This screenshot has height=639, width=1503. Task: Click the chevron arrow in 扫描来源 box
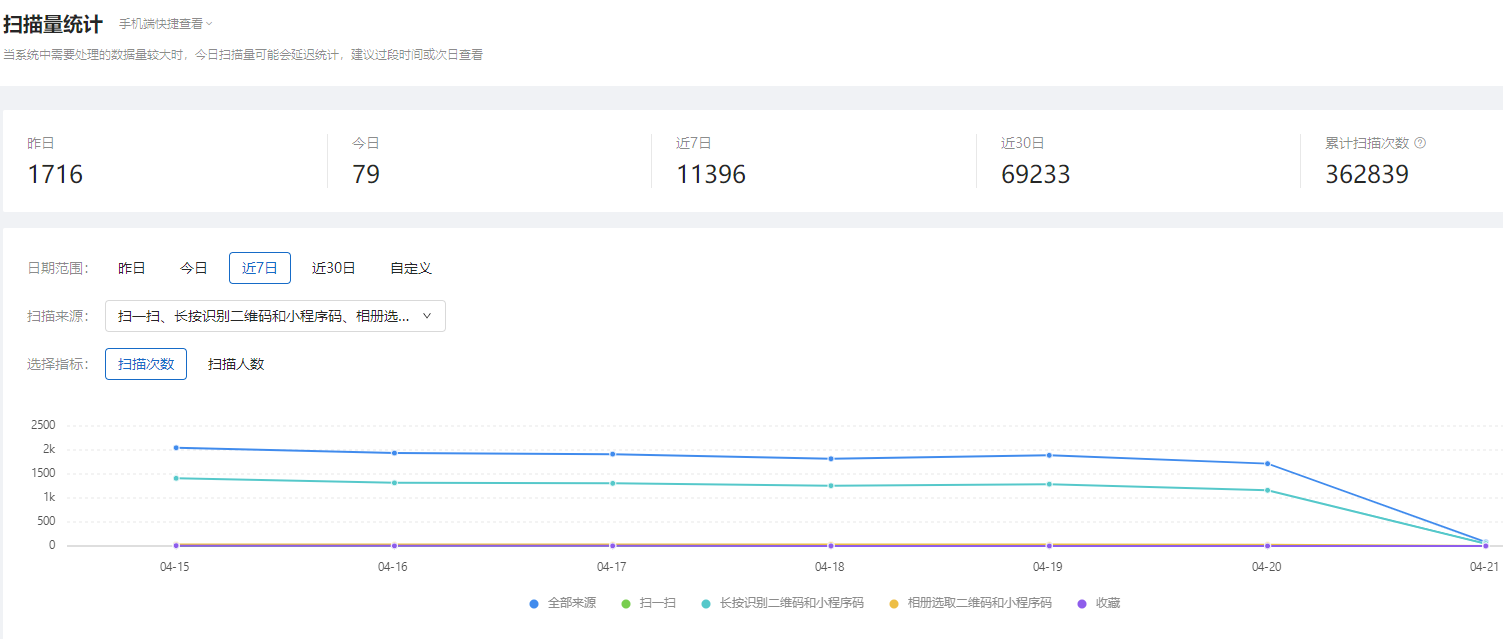(x=427, y=316)
